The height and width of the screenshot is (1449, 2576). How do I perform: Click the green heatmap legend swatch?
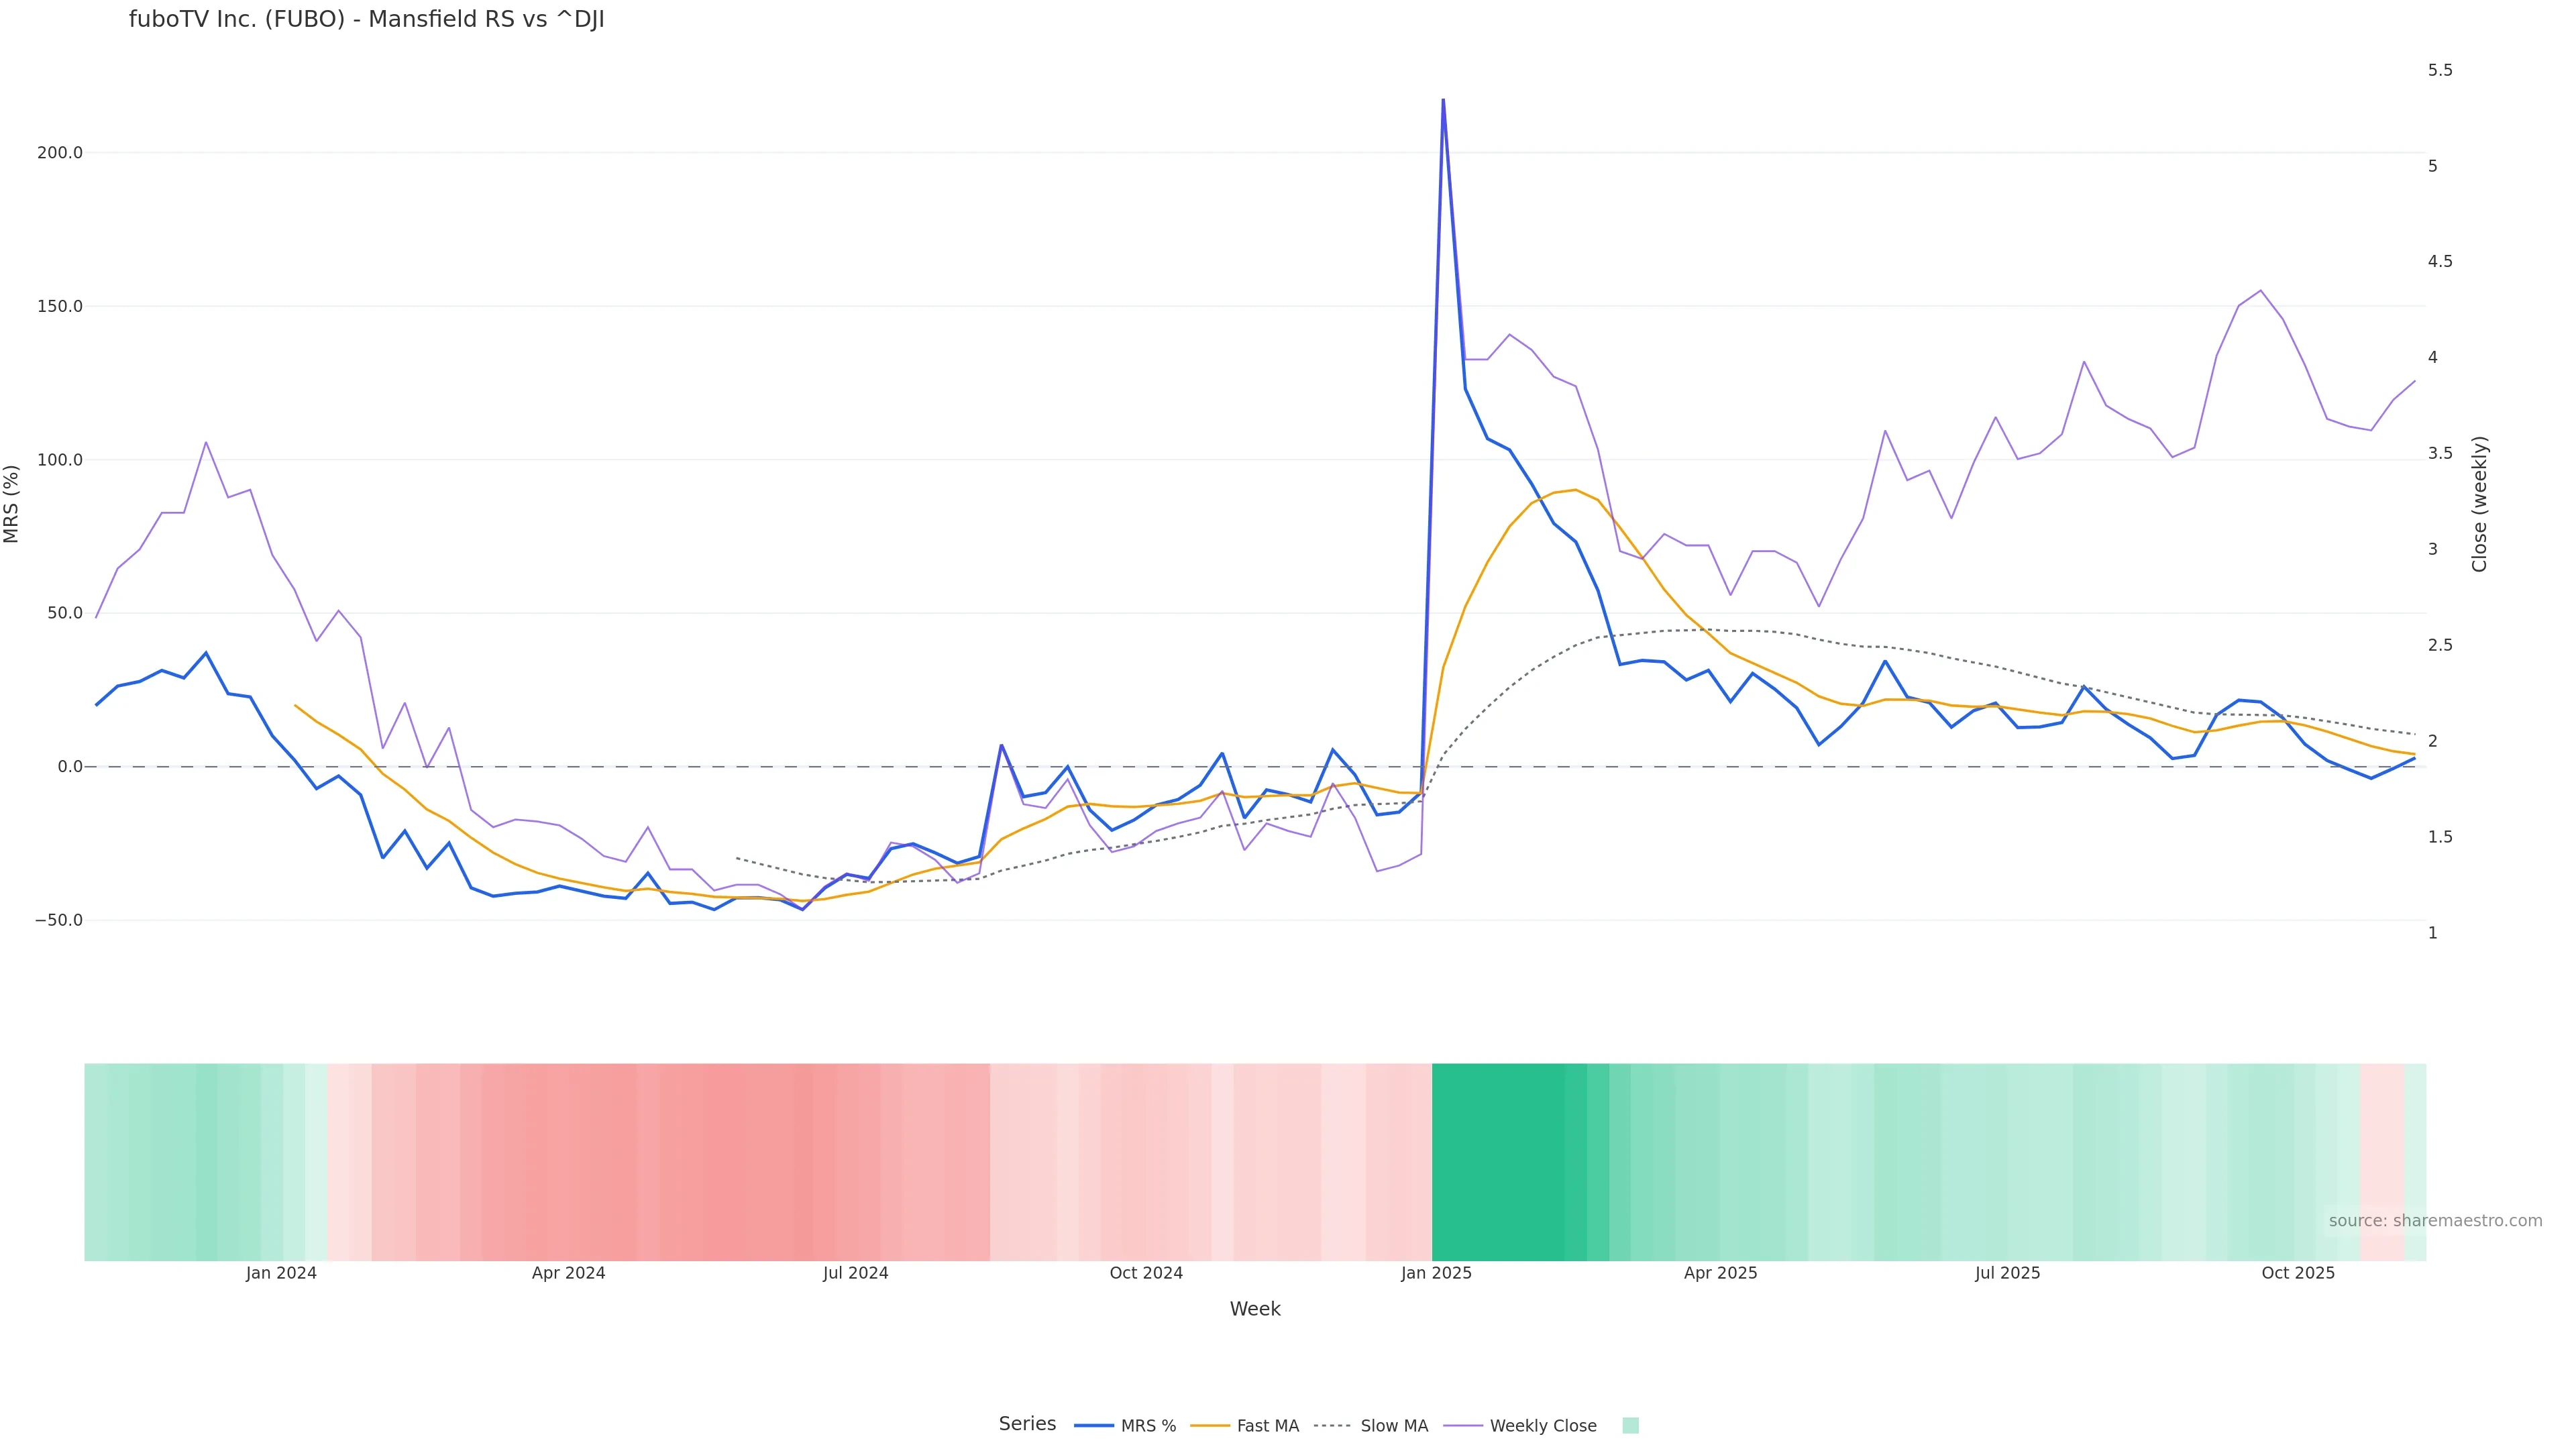1630,1426
